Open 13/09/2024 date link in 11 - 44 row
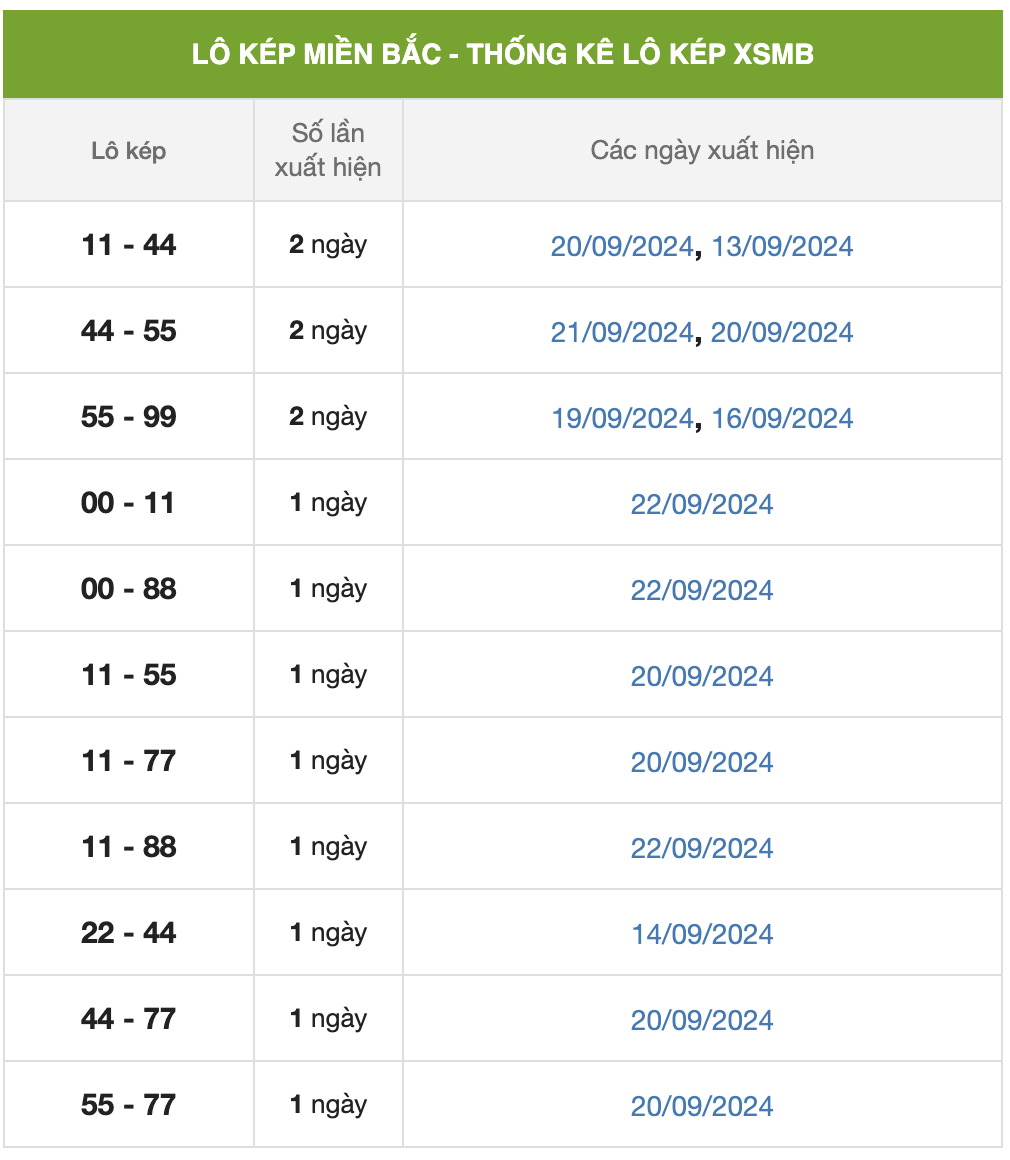The image size is (1010, 1160). click(782, 246)
